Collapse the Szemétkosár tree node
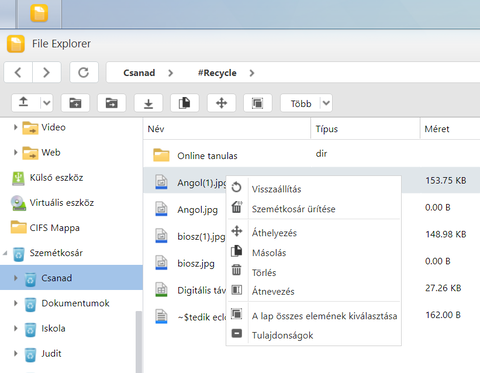The height and width of the screenshot is (373, 480). pos(5,253)
